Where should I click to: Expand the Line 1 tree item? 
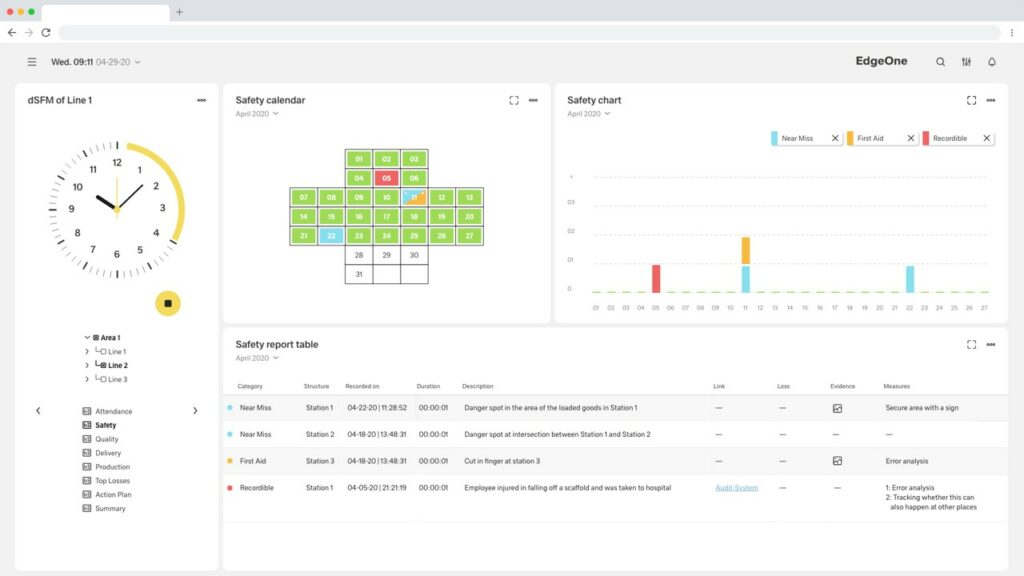(88, 351)
